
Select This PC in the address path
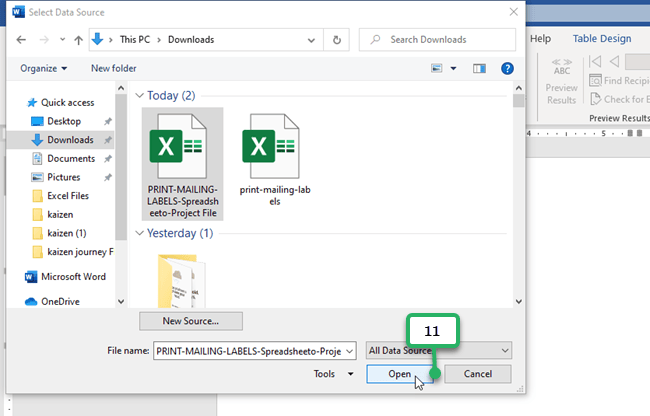coord(135,39)
